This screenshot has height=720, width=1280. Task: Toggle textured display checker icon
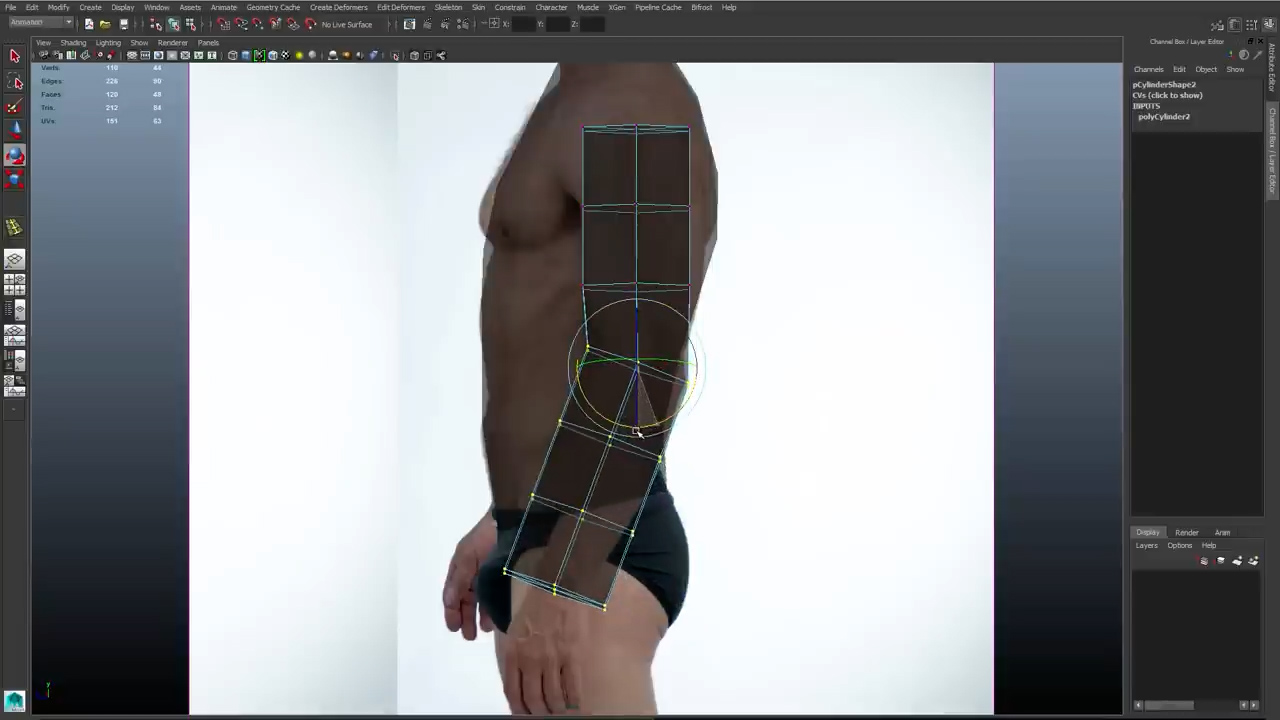(x=285, y=55)
